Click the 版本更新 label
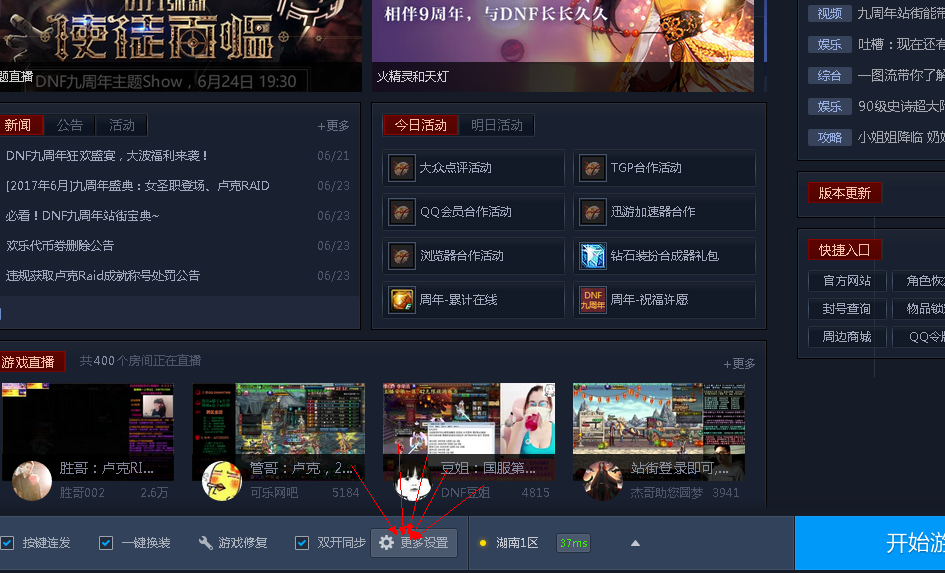Viewport: 945px width, 573px height. pyautogui.click(x=844, y=193)
